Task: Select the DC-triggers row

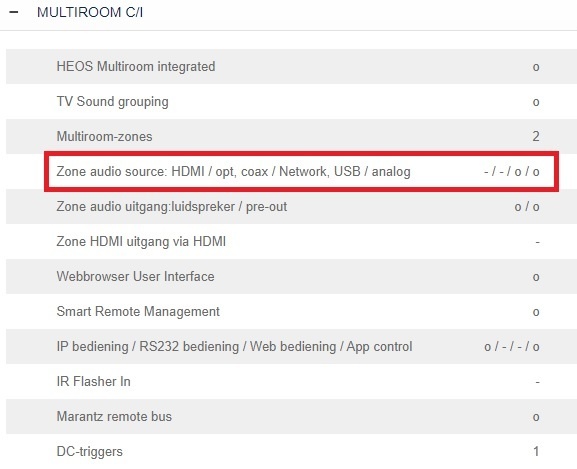Action: 291,451
